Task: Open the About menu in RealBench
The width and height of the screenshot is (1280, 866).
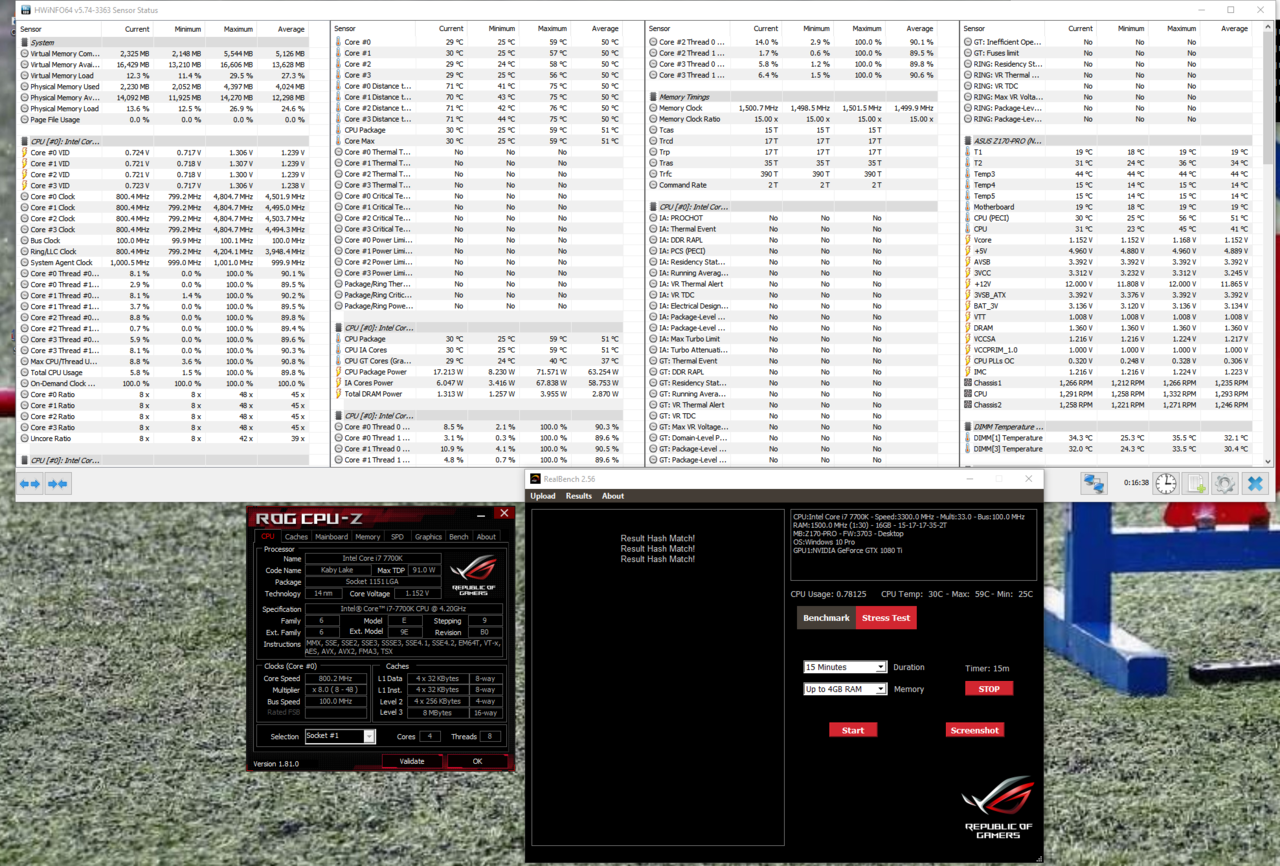Action: pos(613,496)
